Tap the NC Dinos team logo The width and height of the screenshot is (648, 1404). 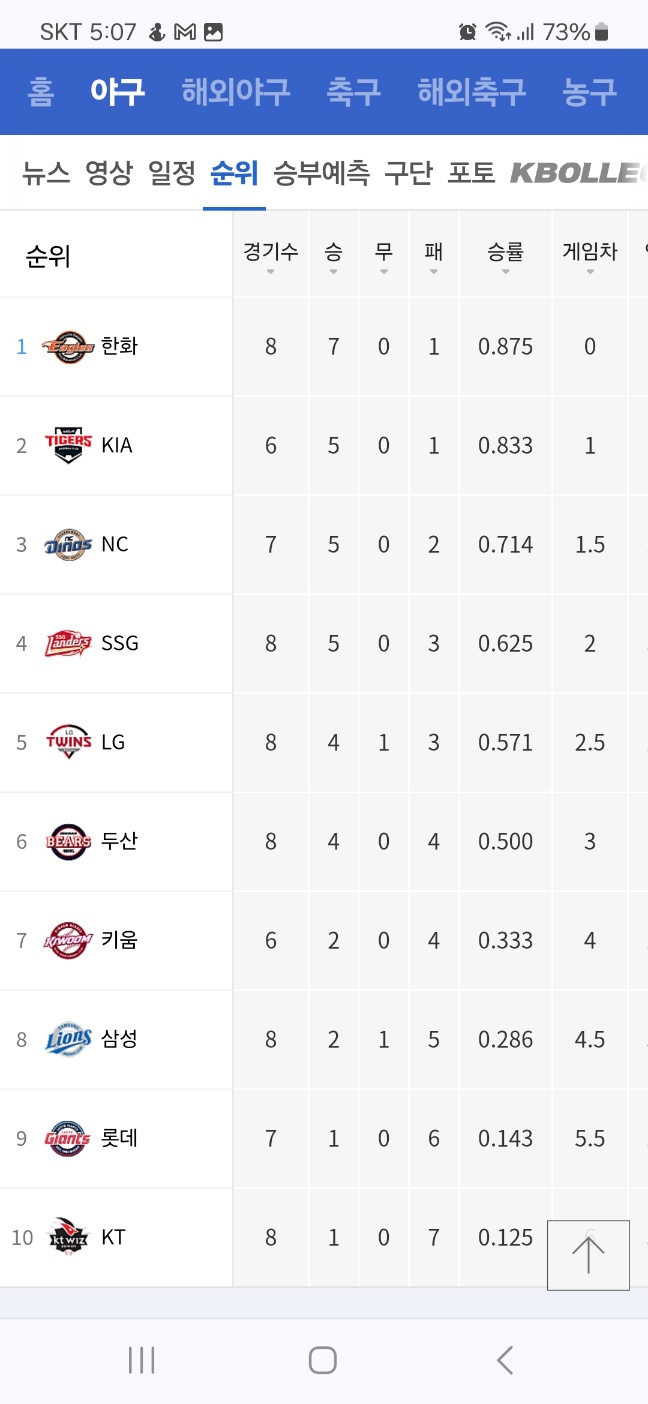pos(68,544)
